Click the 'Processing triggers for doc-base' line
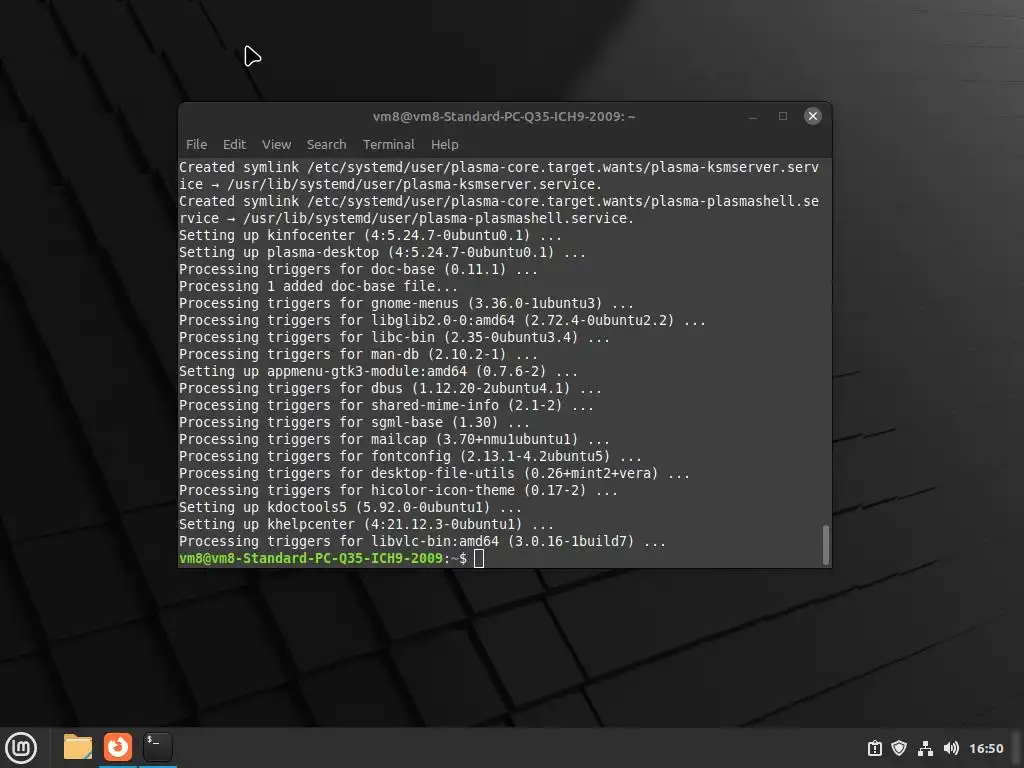Screen dimensions: 1024x768 pyautogui.click(x=359, y=269)
